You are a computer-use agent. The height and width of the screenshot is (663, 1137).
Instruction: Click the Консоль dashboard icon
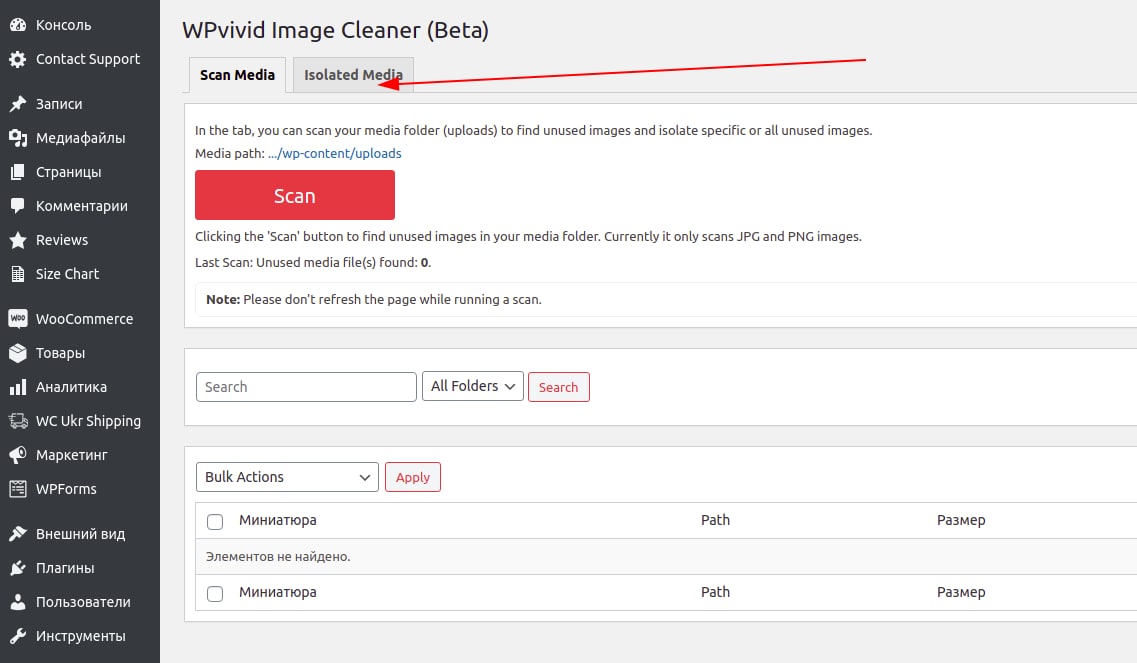pyautogui.click(x=18, y=25)
